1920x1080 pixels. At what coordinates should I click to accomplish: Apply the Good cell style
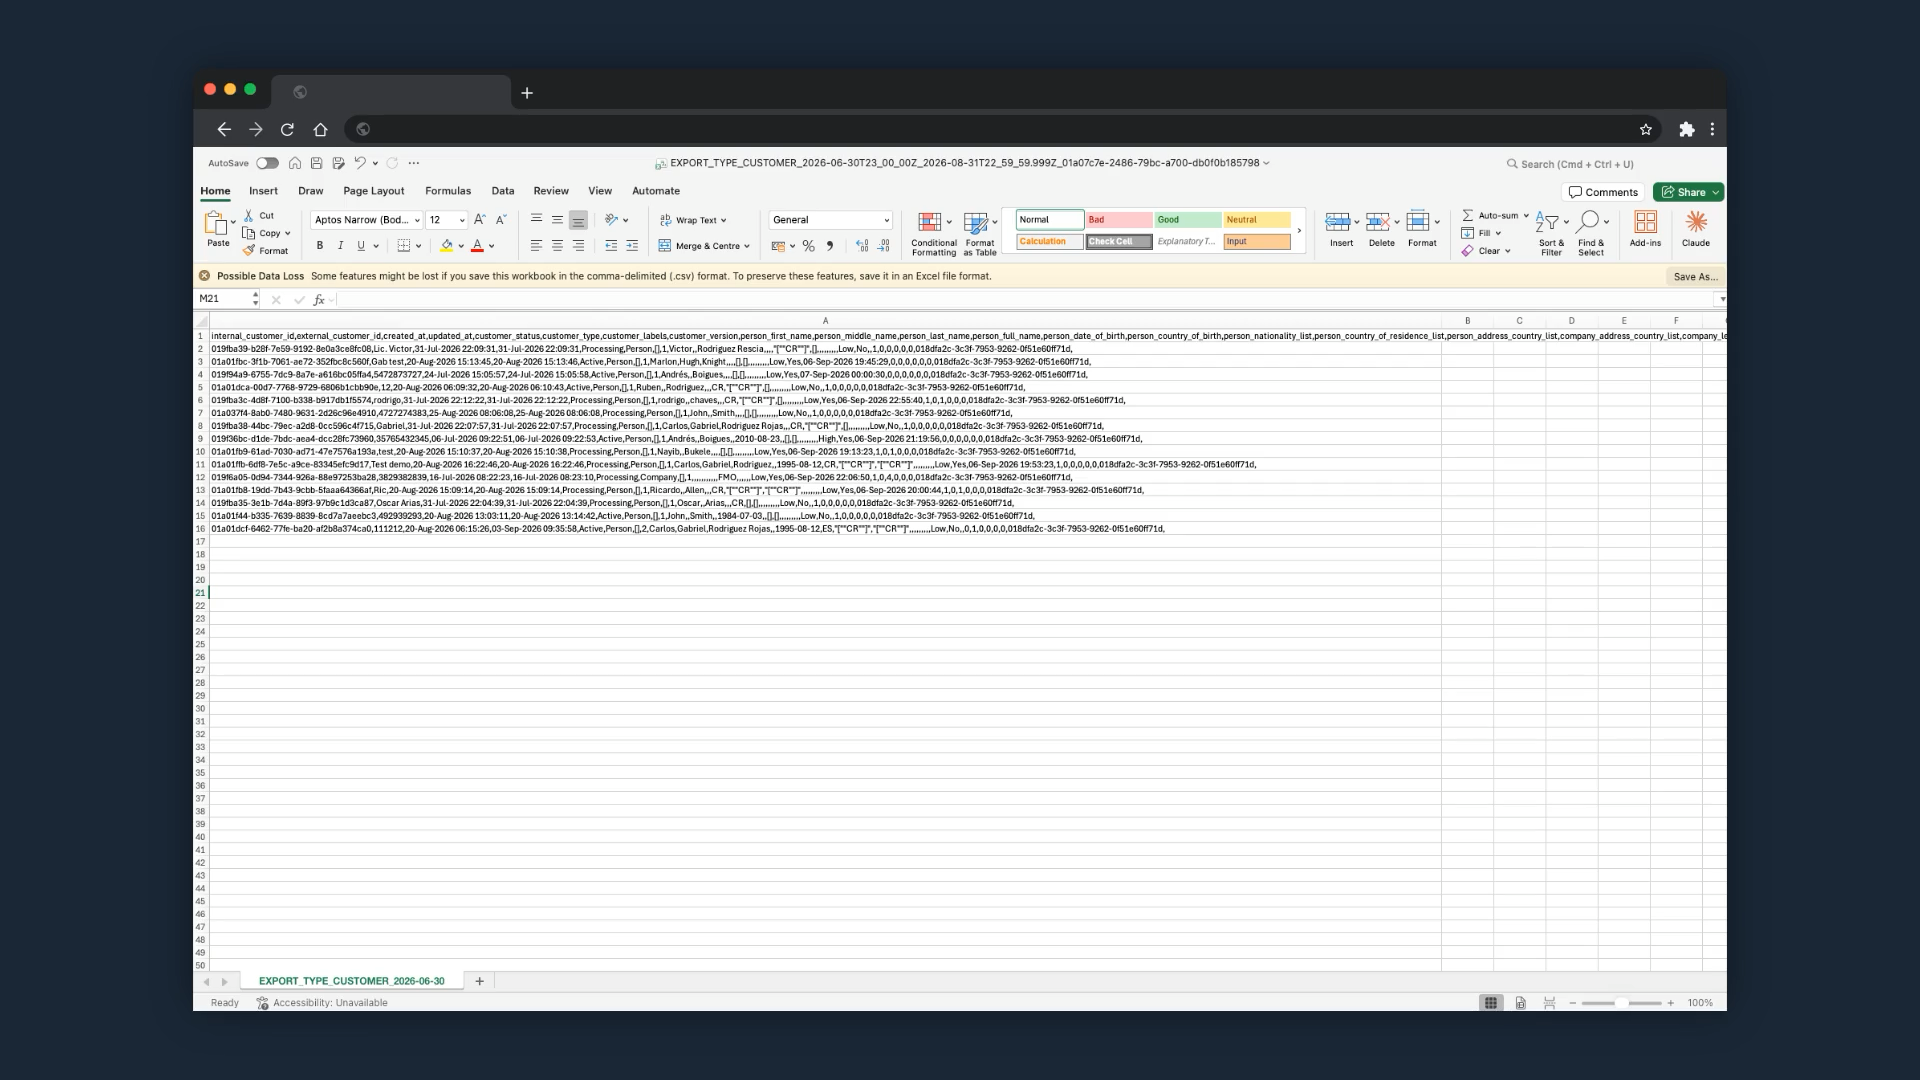(x=1187, y=220)
